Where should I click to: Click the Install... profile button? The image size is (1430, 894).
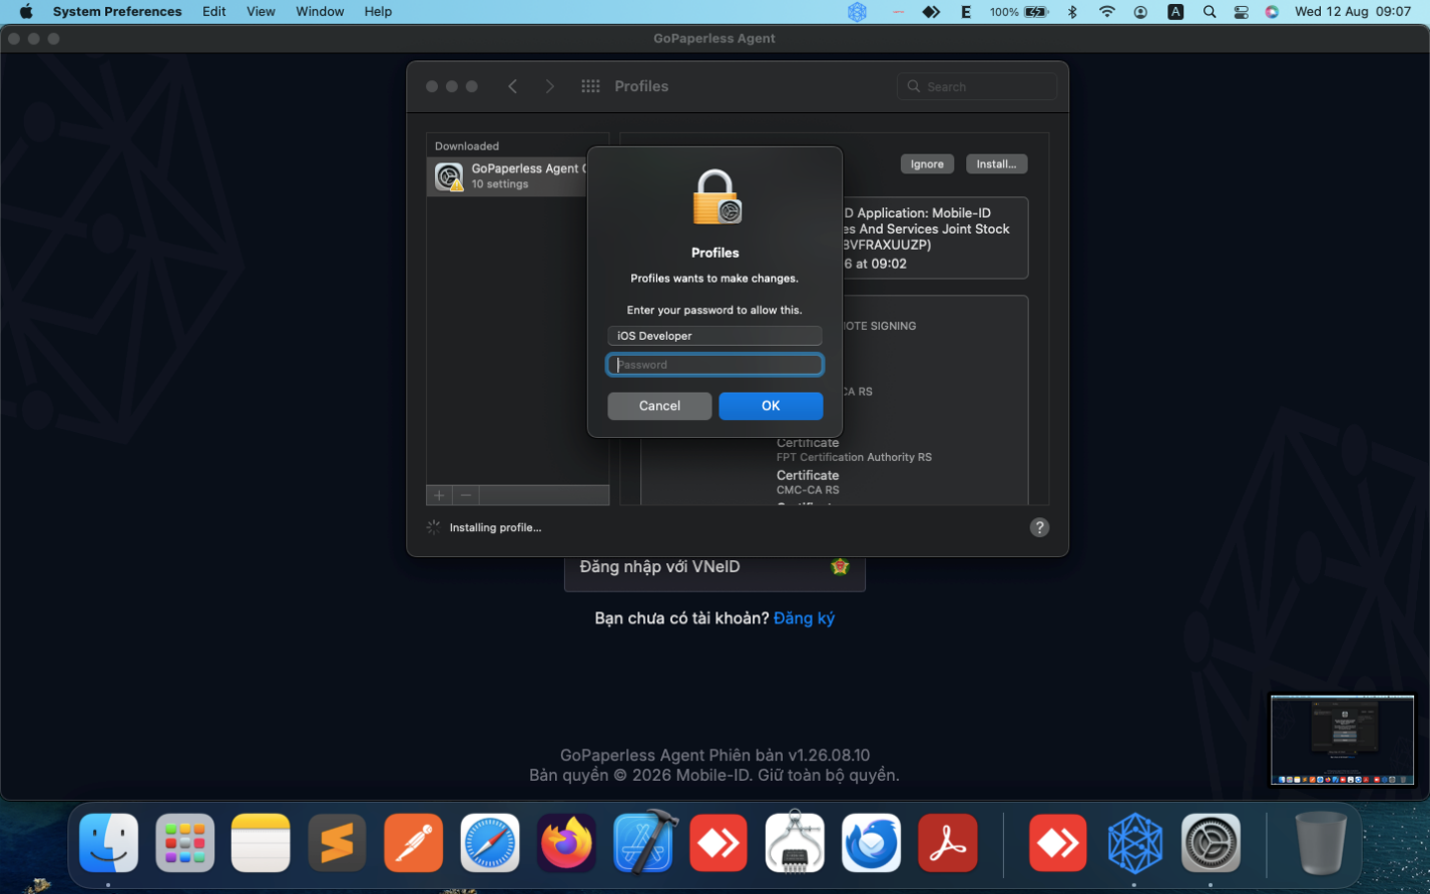click(x=996, y=164)
